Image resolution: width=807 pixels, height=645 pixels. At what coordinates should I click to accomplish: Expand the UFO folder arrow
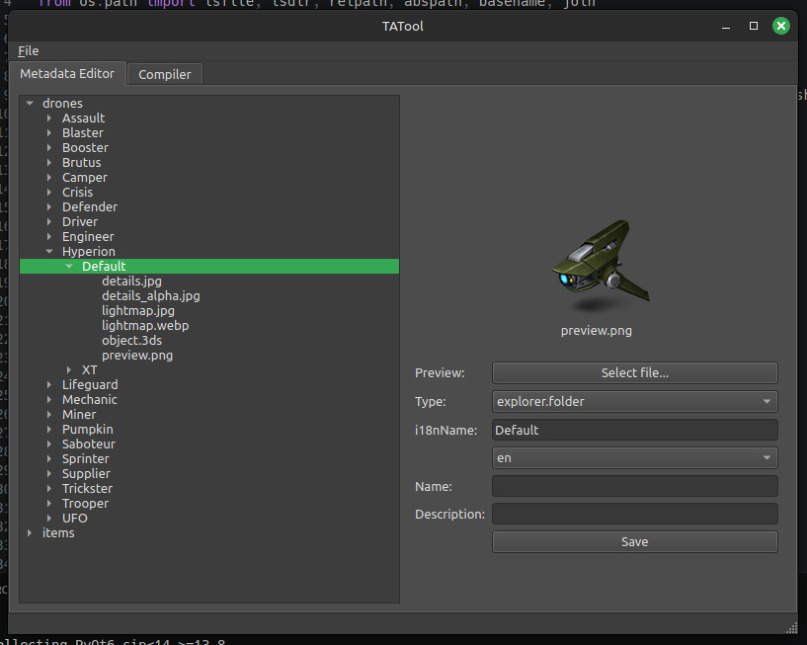pos(50,518)
